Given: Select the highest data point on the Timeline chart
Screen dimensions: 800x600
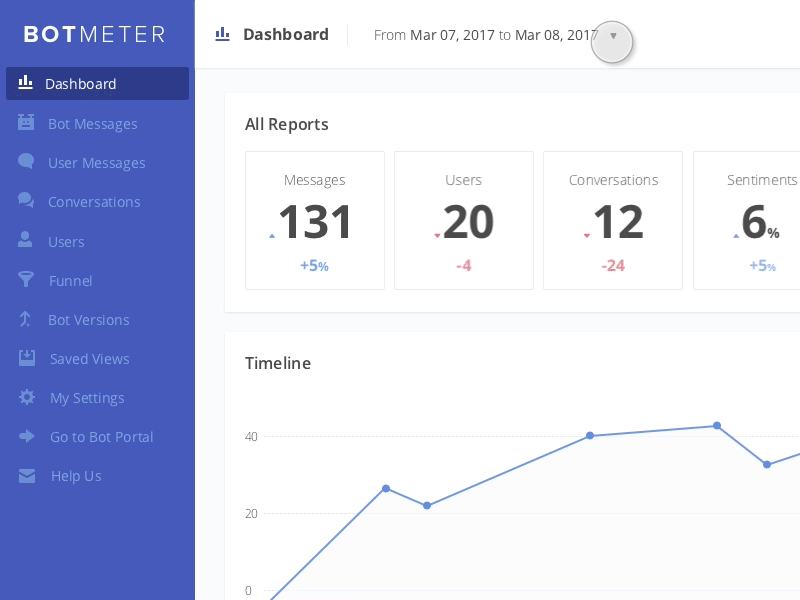Looking at the screenshot, I should (717, 426).
